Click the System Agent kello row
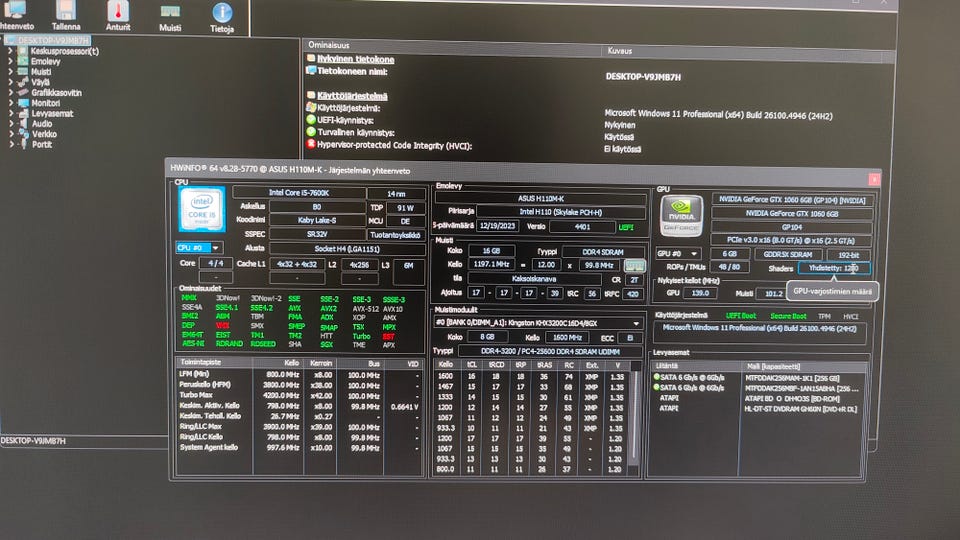The image size is (960, 540). [x=299, y=448]
